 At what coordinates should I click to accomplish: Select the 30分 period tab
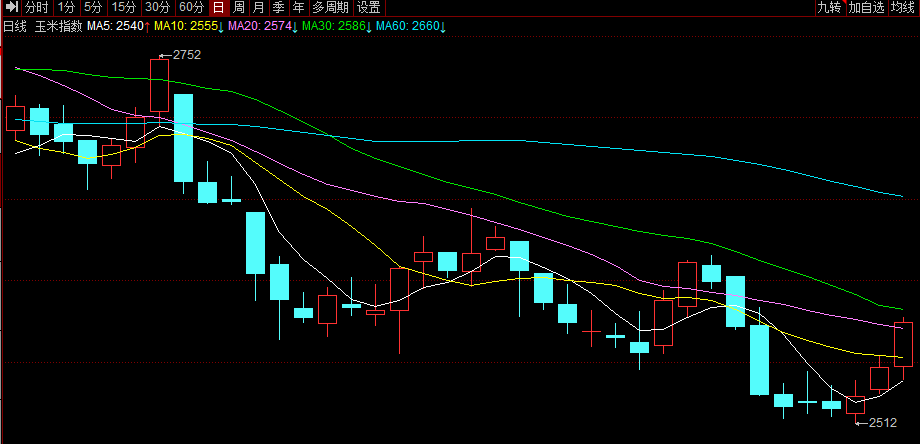click(x=158, y=8)
